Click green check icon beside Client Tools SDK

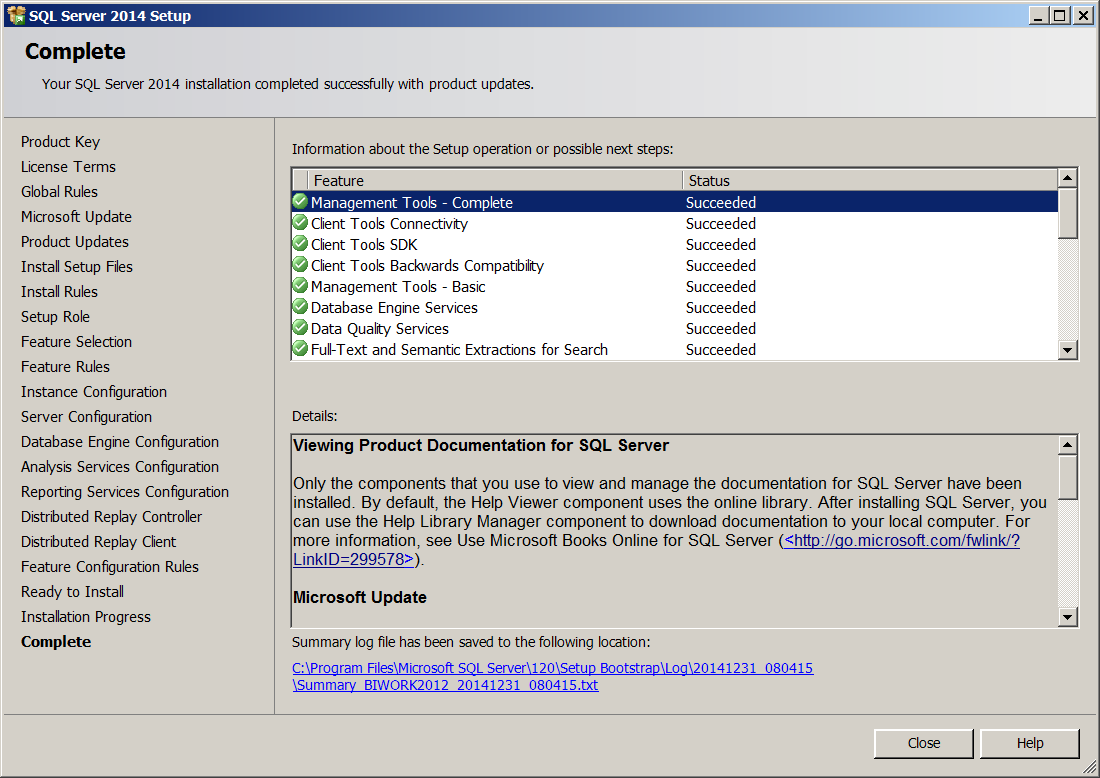click(300, 244)
